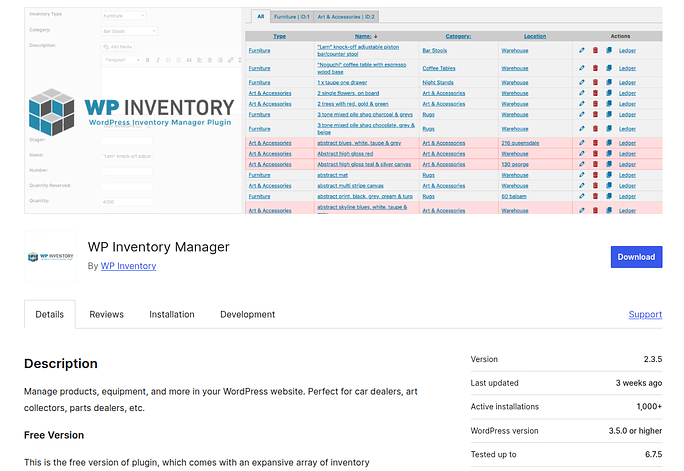This screenshot has width=684, height=471.
Task: Delete the "Abstract high gloss teal & silver canvas" row
Action: pos(595,164)
